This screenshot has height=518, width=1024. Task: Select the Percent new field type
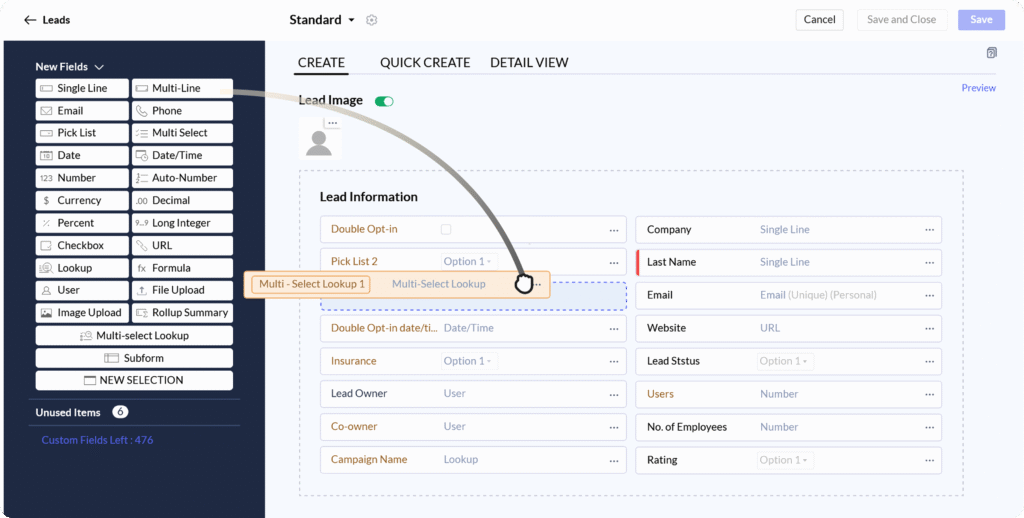pyautogui.click(x=82, y=223)
